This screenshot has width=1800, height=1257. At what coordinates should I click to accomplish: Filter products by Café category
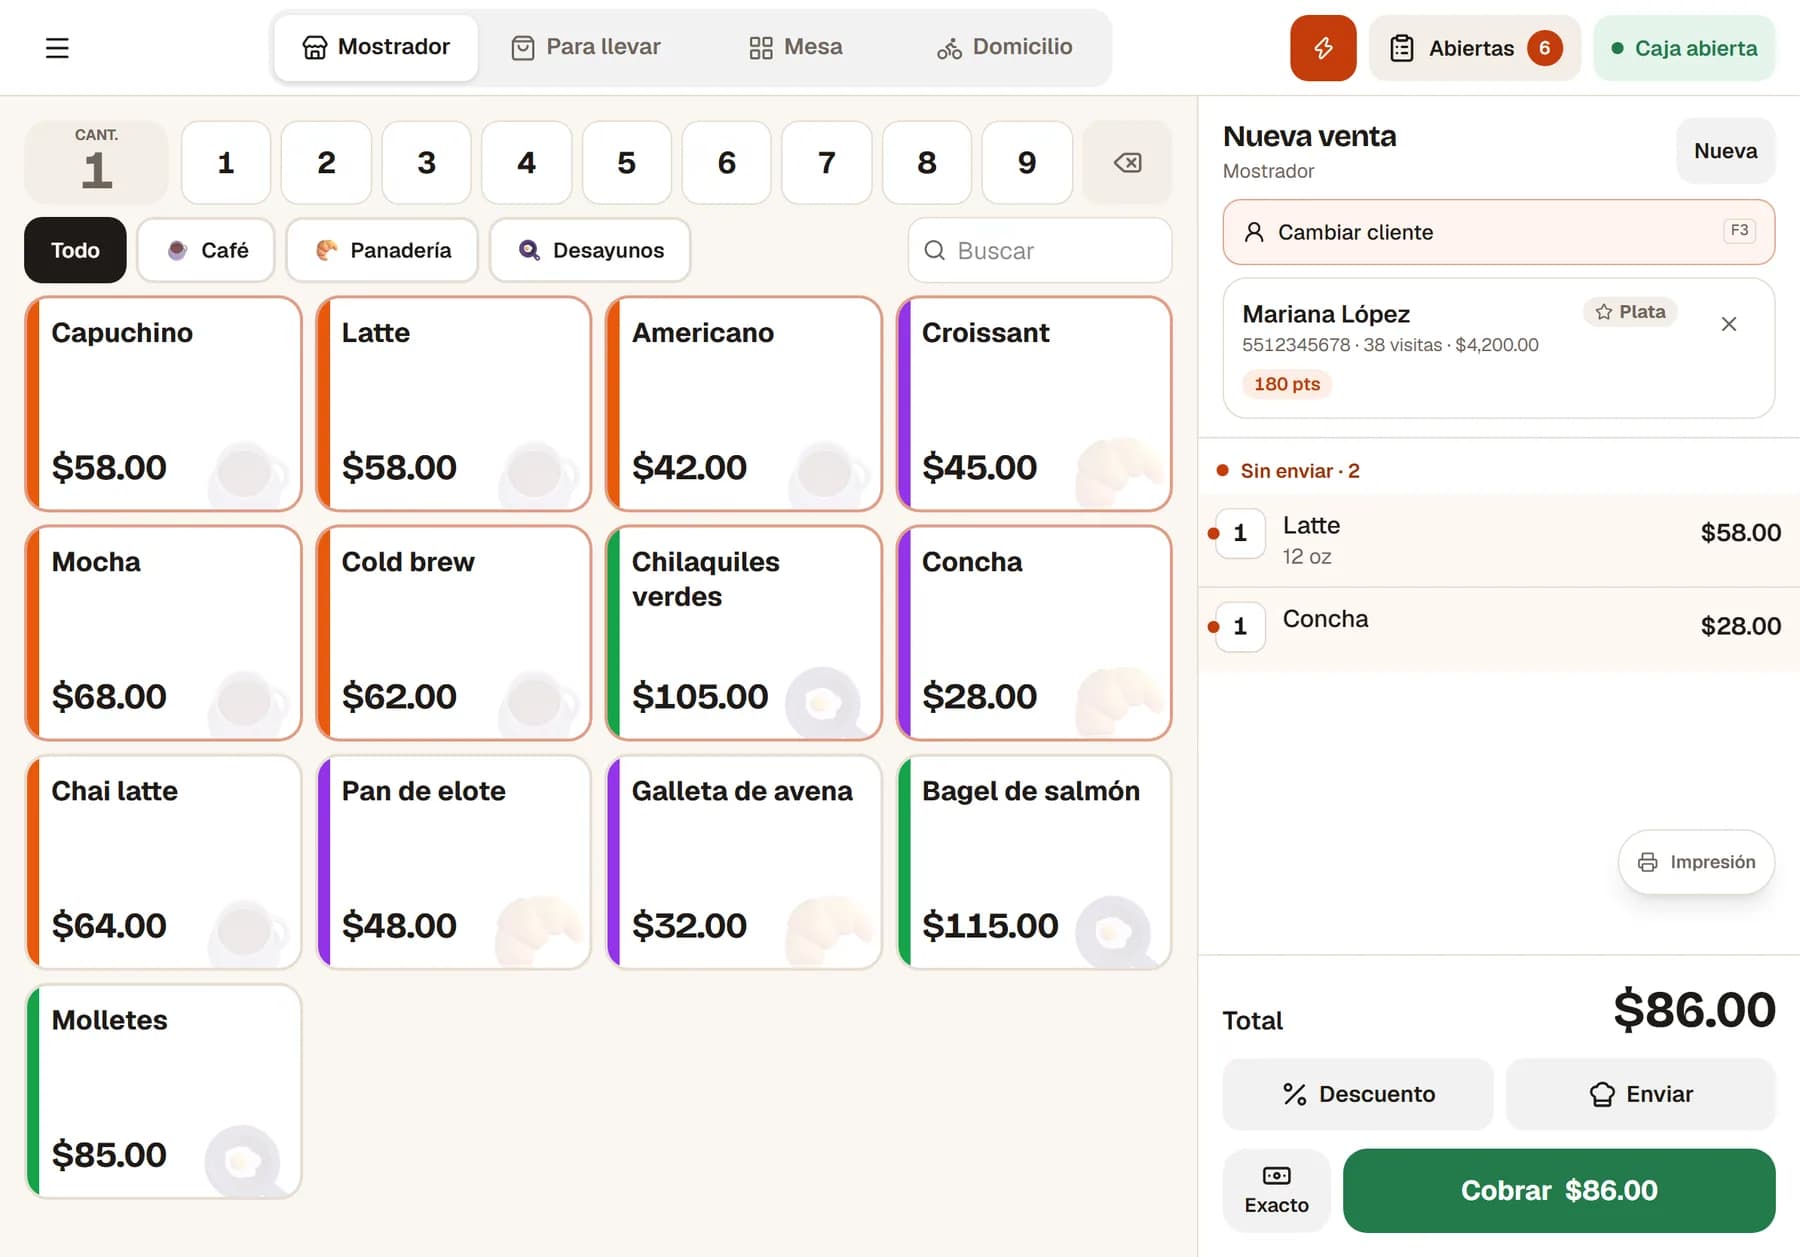[206, 250]
